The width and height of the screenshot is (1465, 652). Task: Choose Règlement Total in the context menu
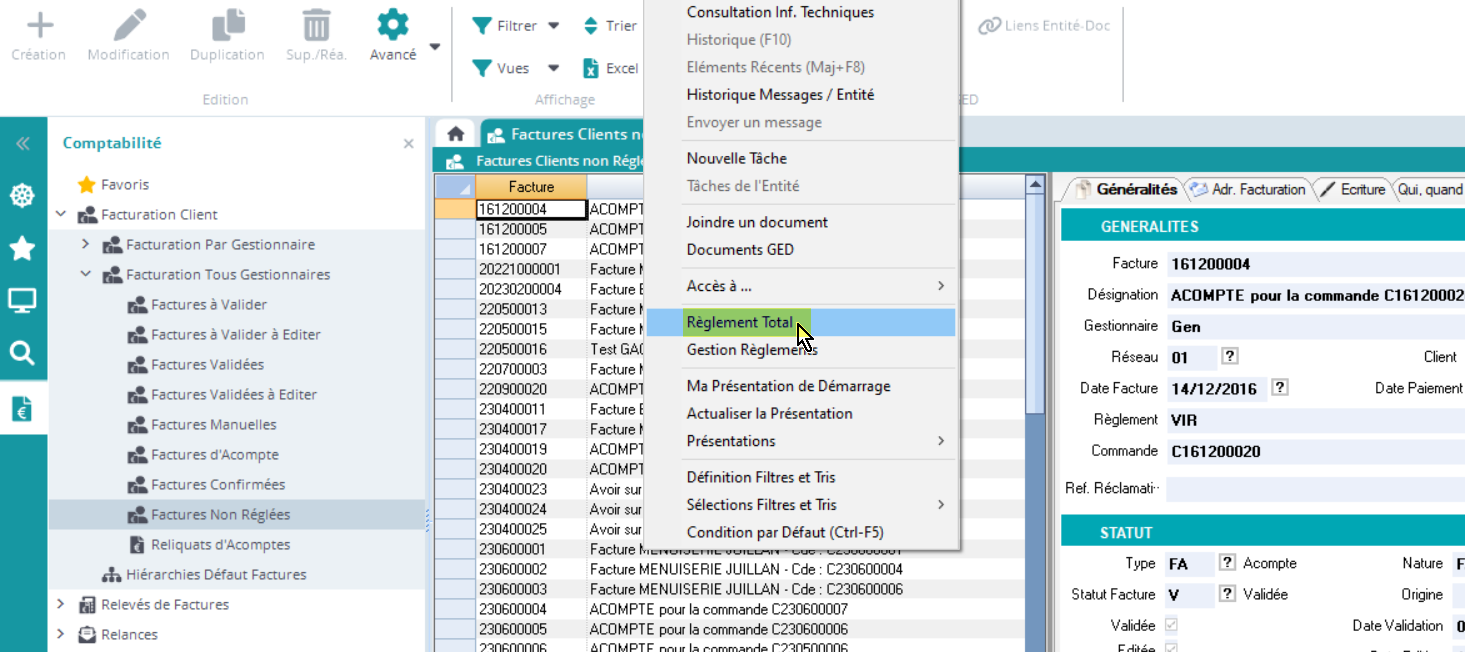tap(740, 322)
